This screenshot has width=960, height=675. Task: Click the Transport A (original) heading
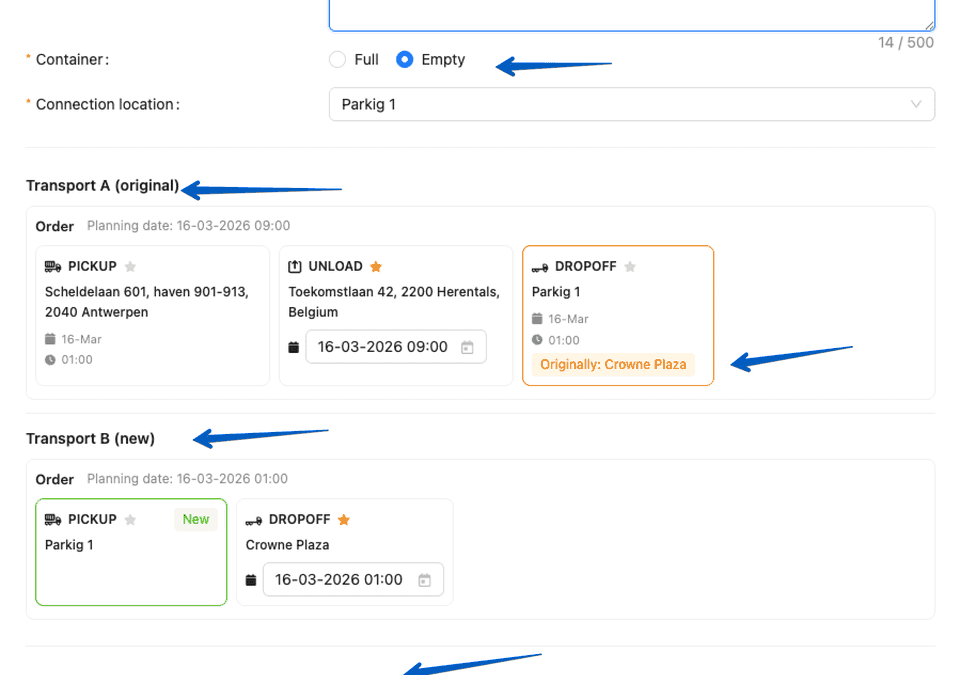(x=102, y=186)
